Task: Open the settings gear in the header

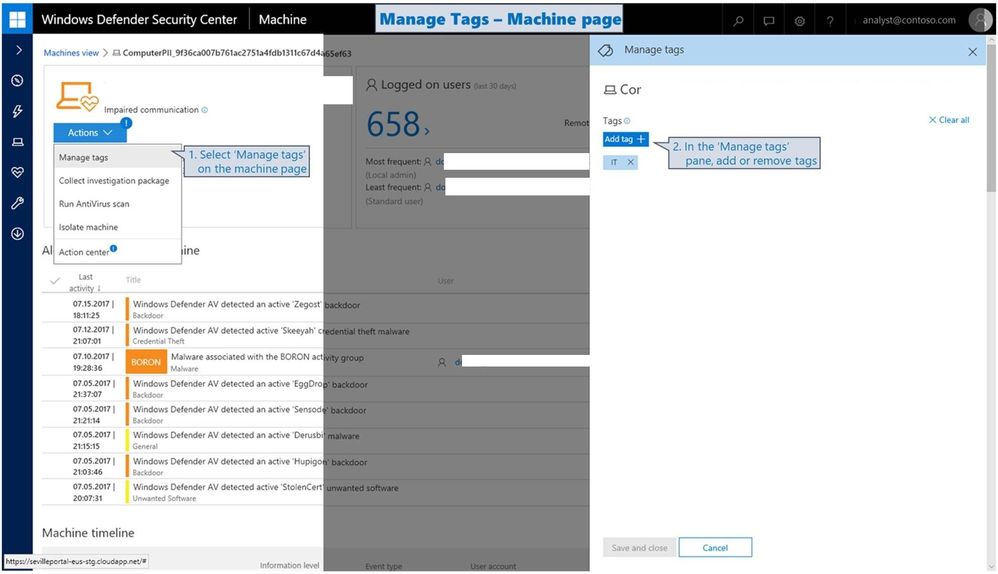Action: (x=799, y=21)
